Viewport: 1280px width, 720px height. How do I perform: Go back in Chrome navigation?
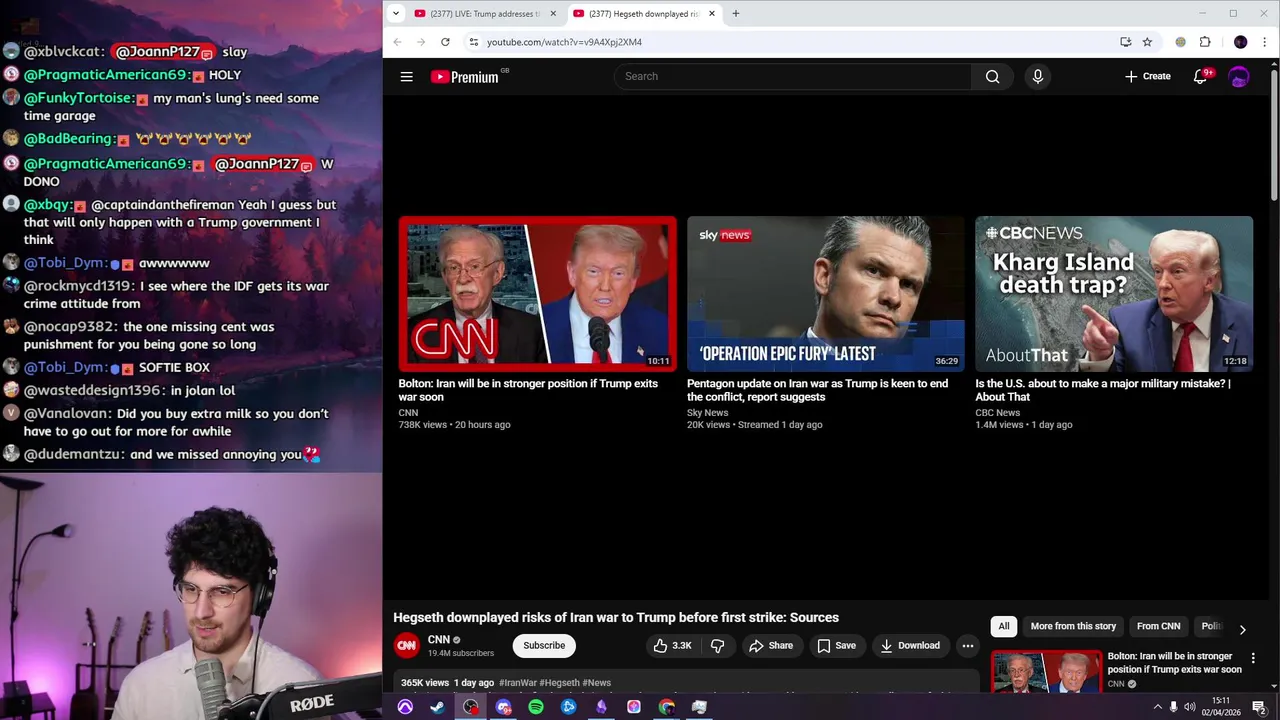click(397, 42)
